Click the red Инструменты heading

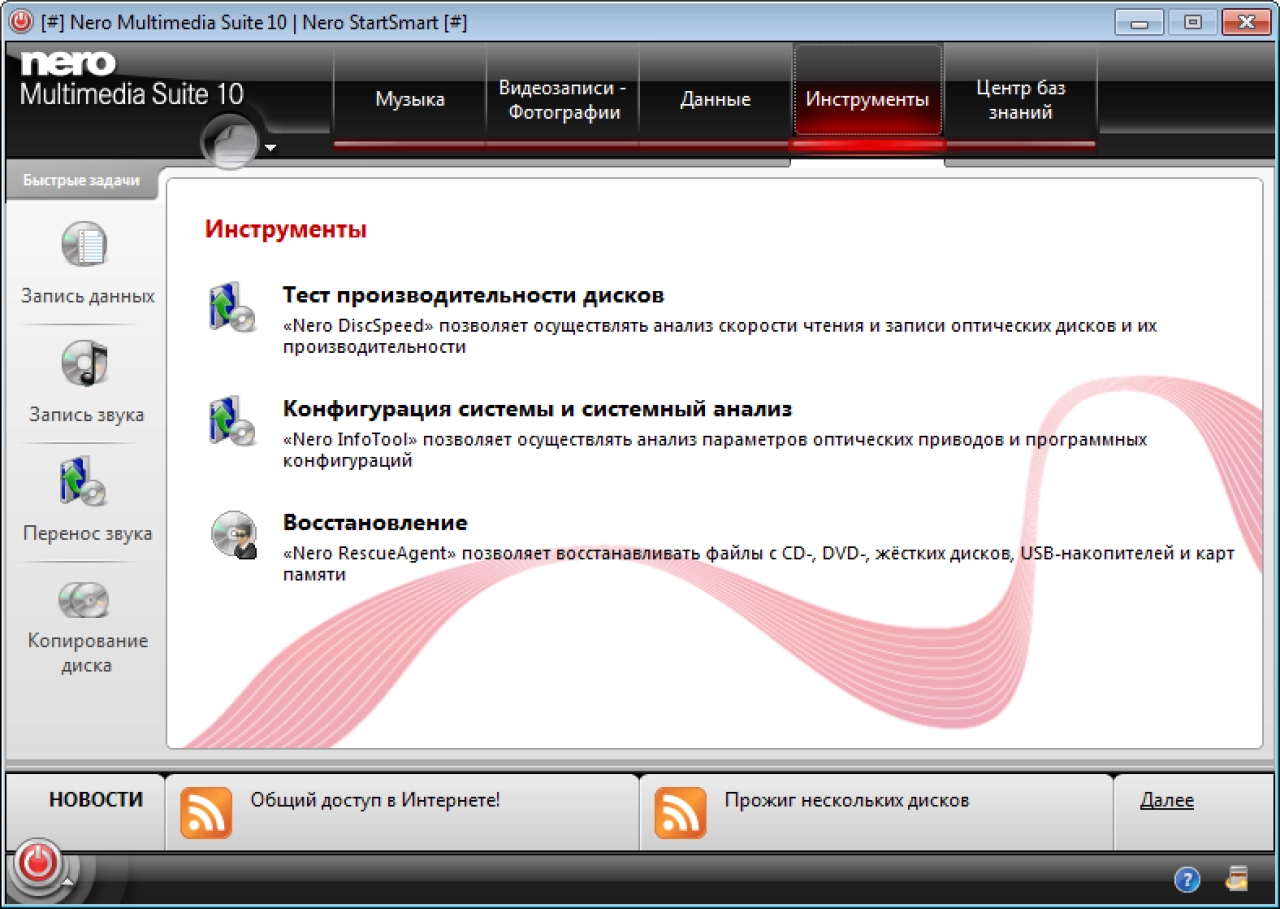(286, 229)
